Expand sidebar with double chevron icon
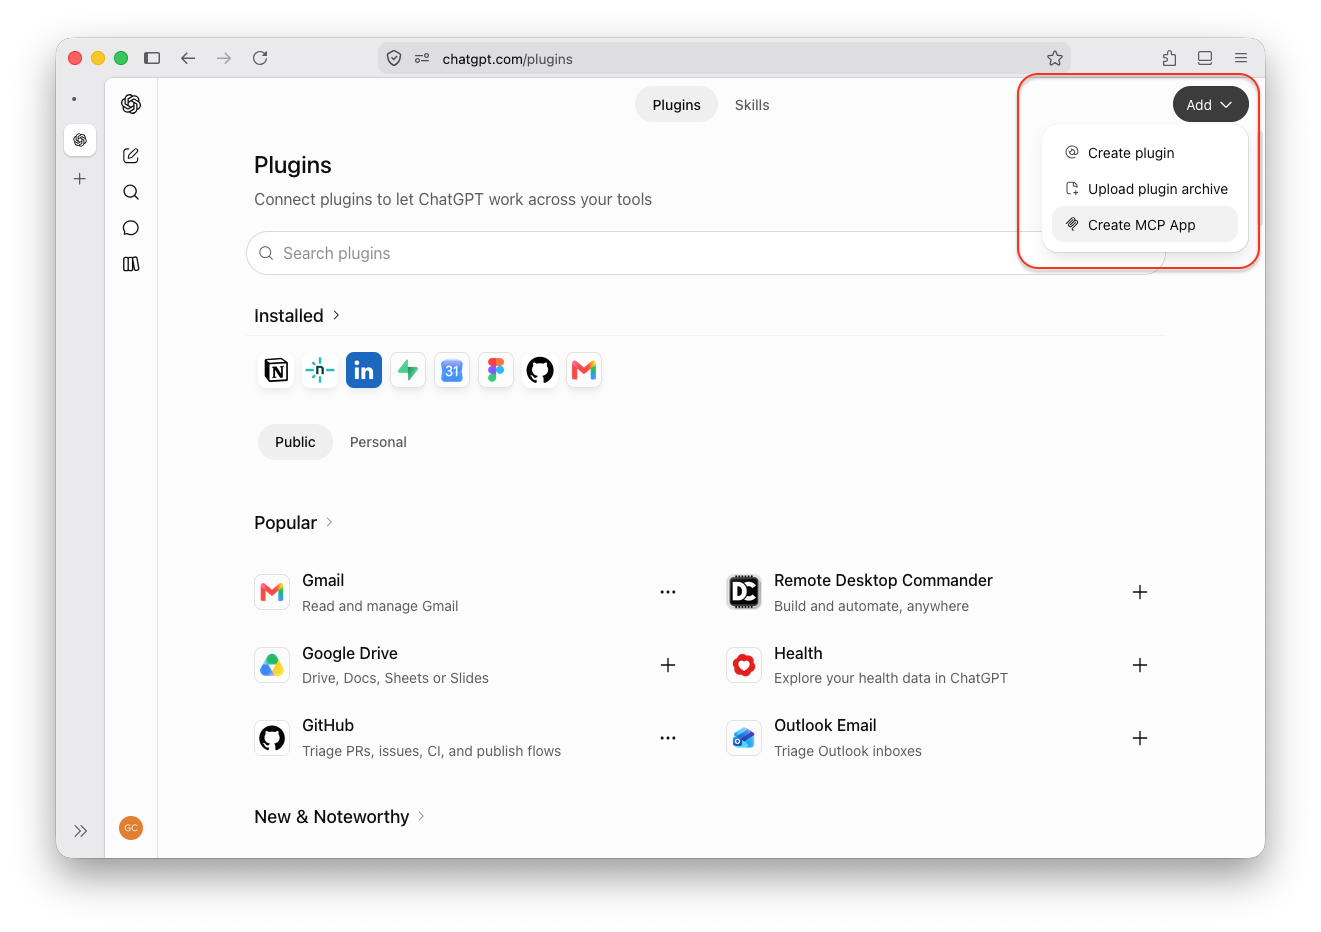The width and height of the screenshot is (1321, 932). pyautogui.click(x=81, y=831)
